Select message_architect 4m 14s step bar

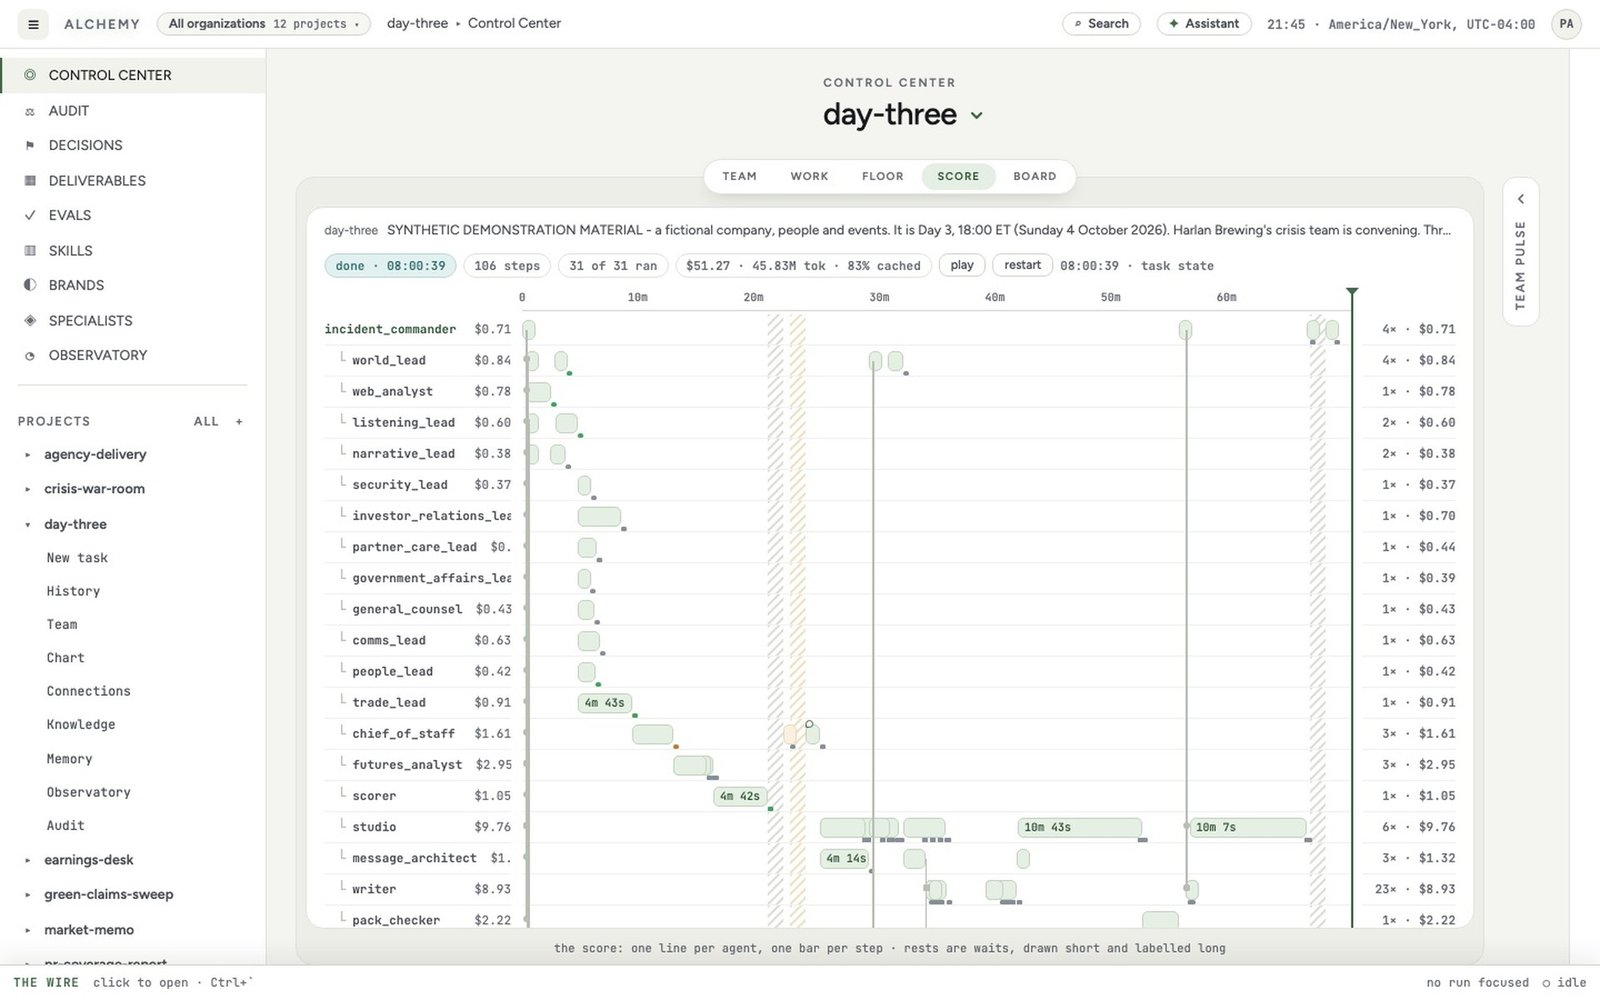(845, 859)
